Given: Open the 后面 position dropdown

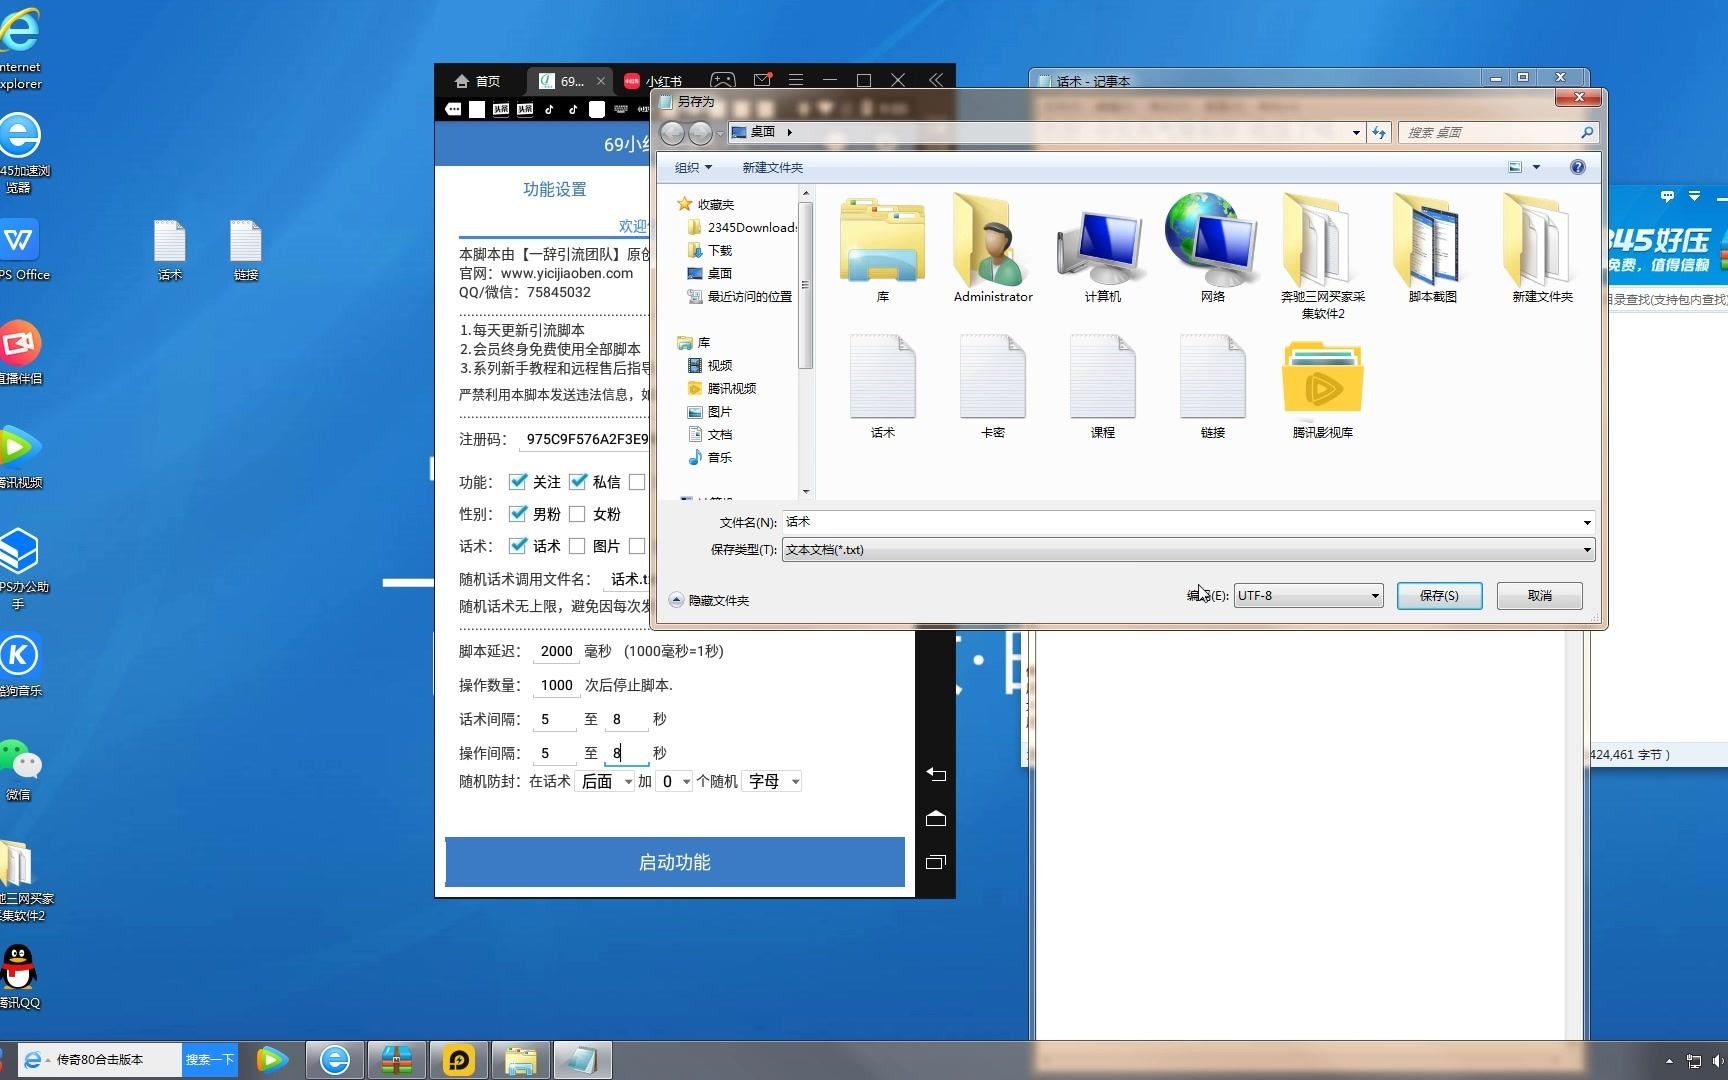Looking at the screenshot, I should [x=606, y=781].
